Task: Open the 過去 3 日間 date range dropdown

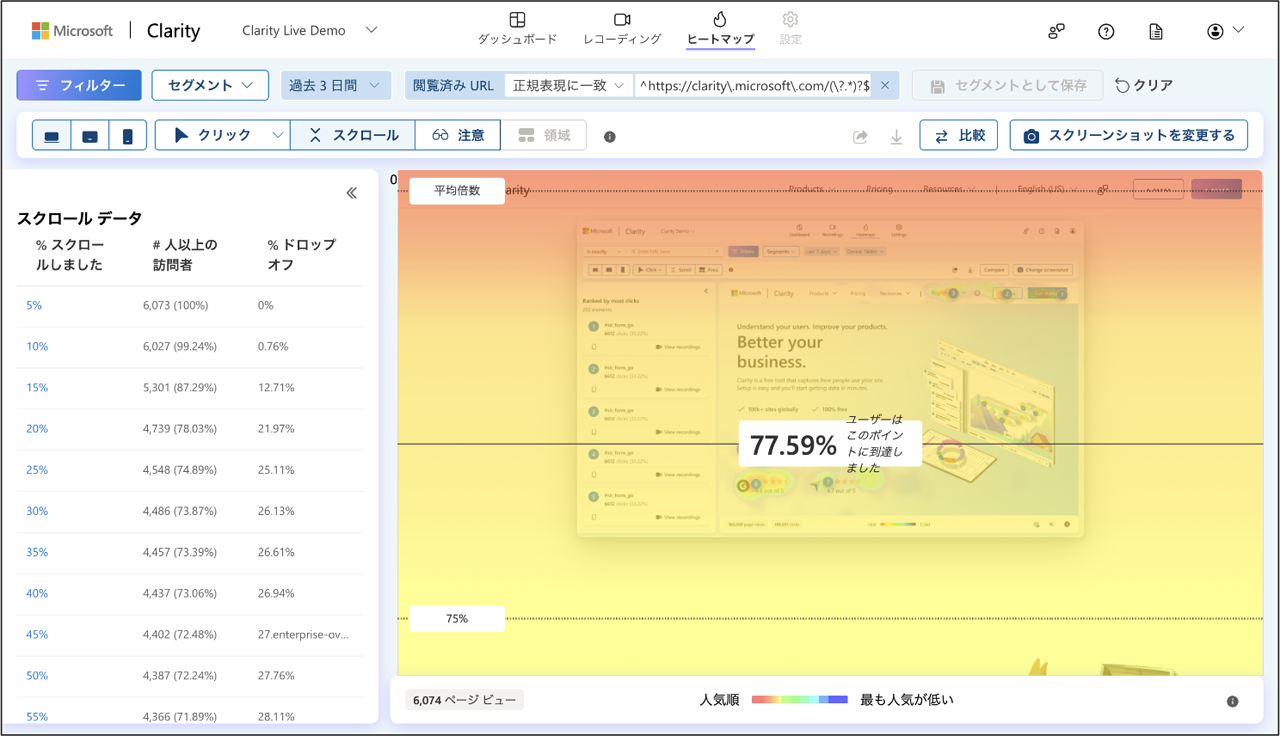Action: 336,85
